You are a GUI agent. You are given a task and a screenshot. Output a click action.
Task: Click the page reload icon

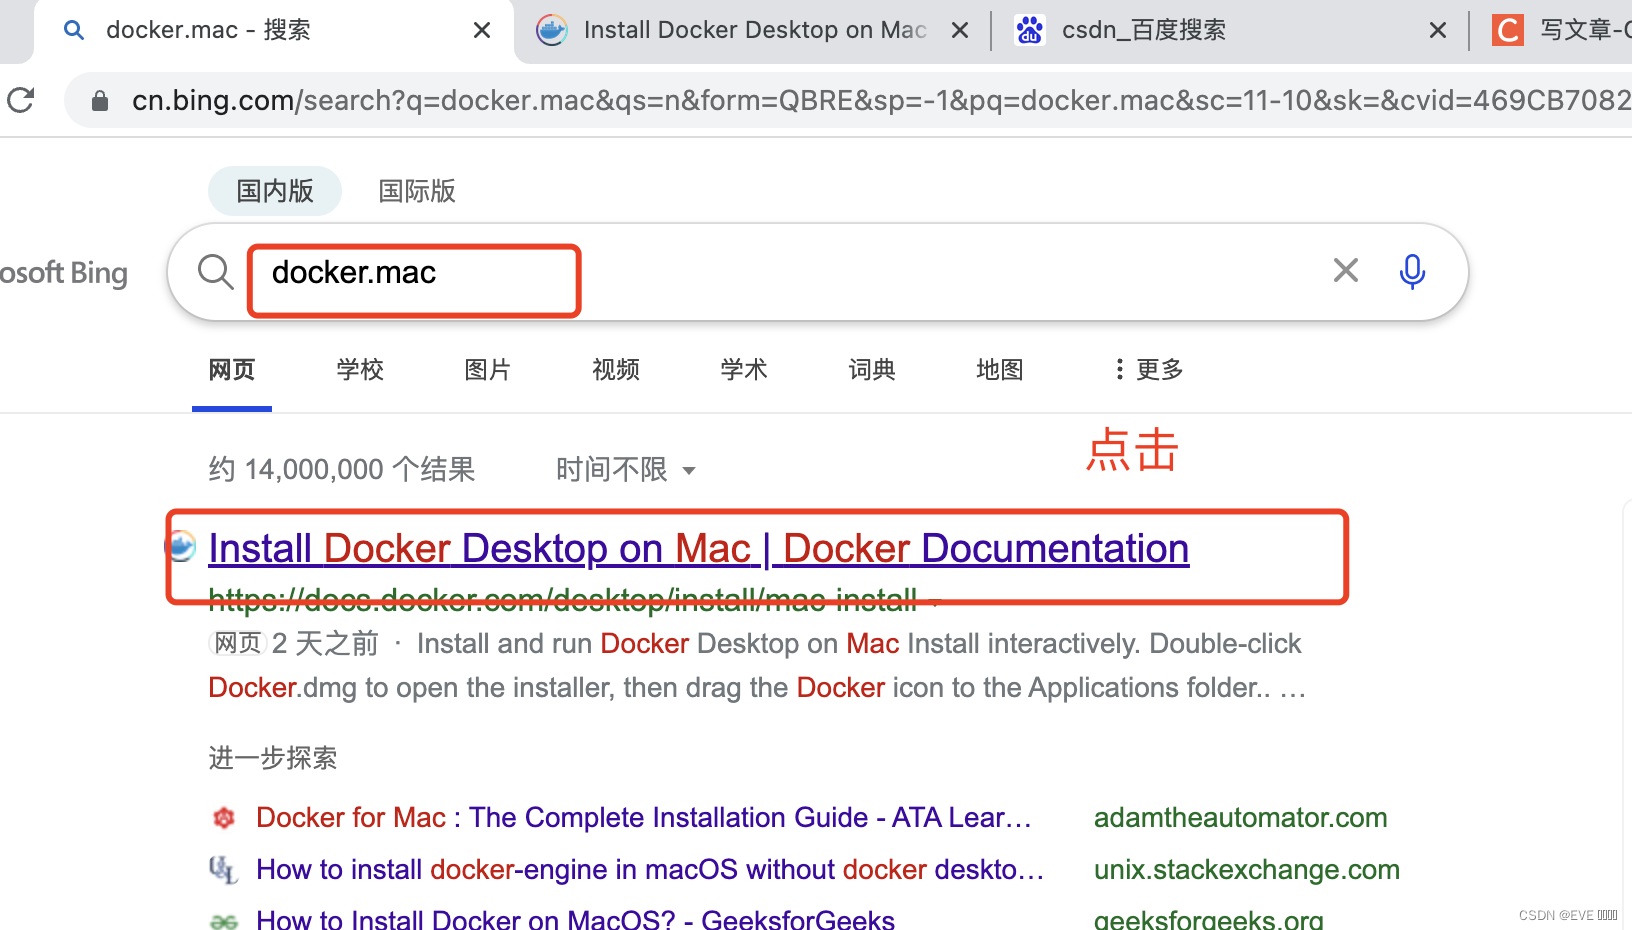click(20, 100)
